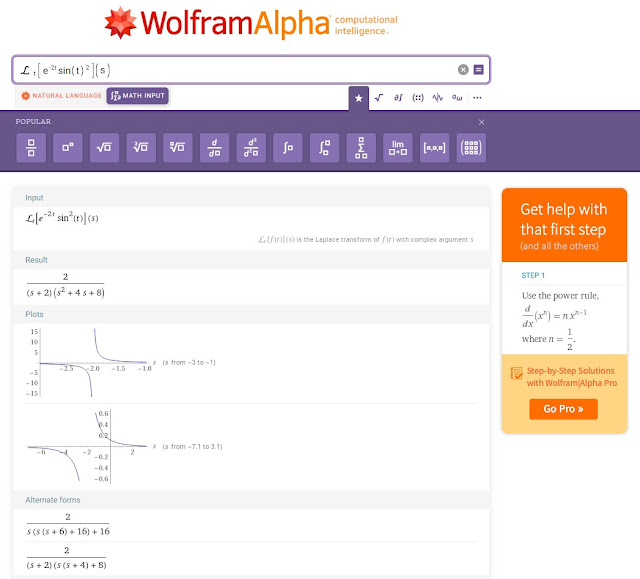Viewport: 640px width, 579px height.
Task: Open the calculus partial-integral symbols tab
Action: (x=398, y=98)
